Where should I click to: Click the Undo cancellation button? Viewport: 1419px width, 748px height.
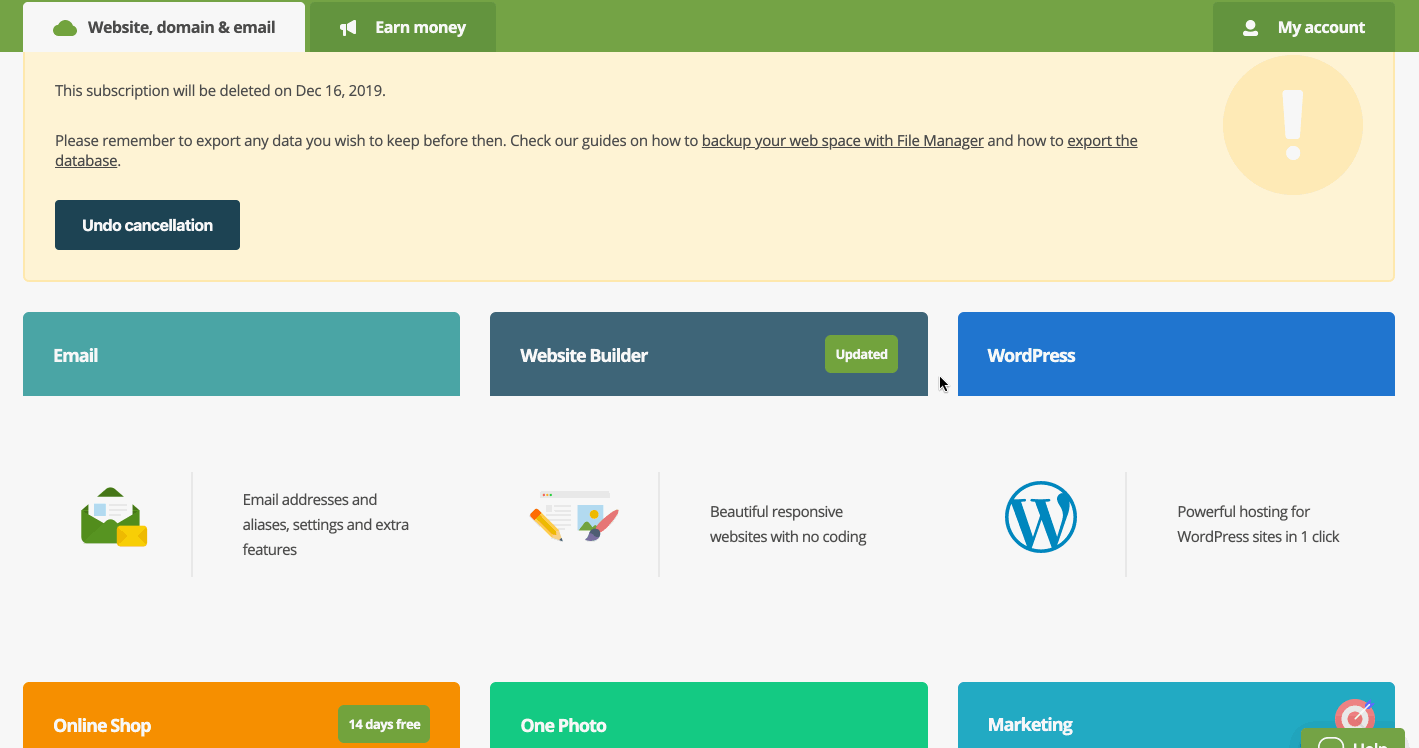[x=147, y=225]
